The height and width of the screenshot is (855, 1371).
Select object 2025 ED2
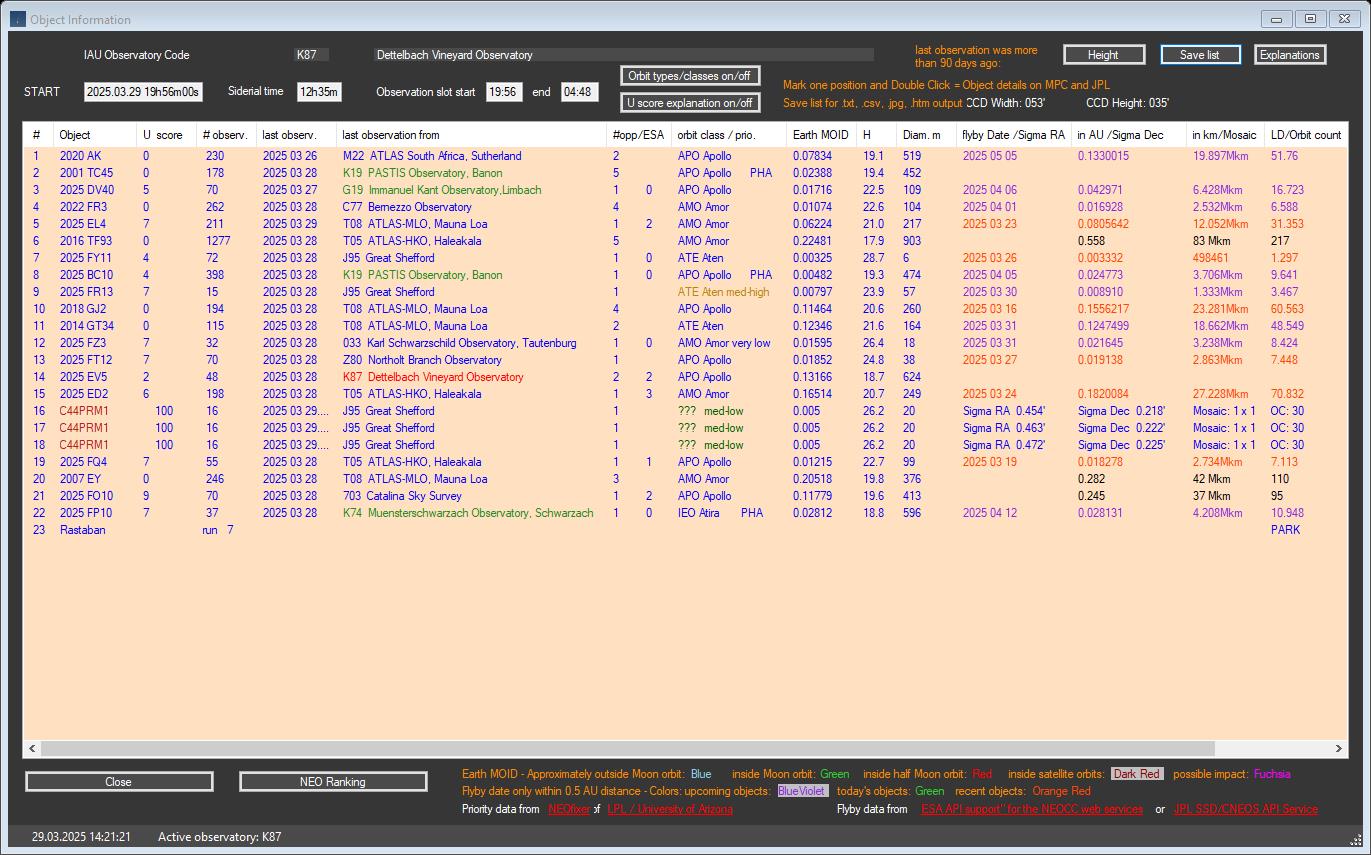pos(83,394)
